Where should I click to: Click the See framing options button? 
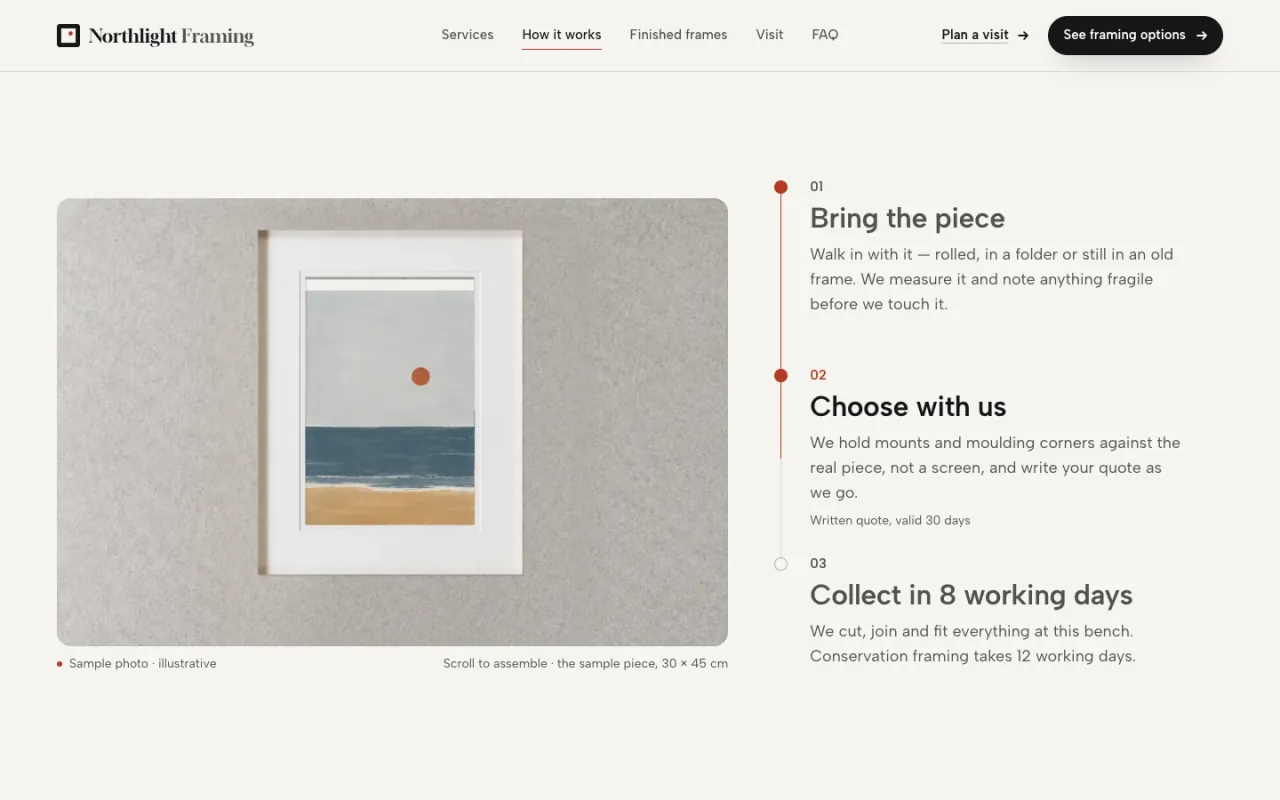[1135, 35]
